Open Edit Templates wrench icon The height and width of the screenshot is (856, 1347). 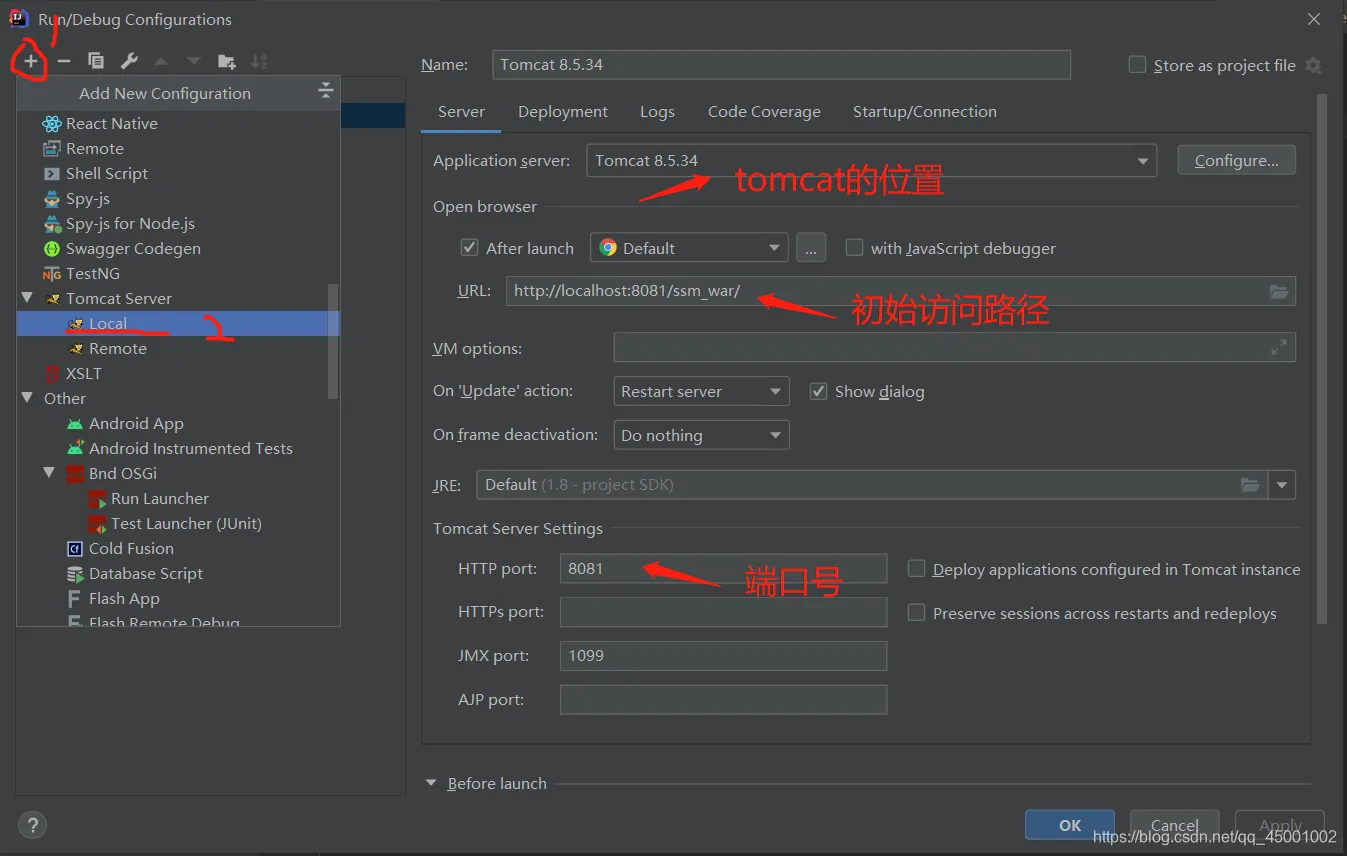(x=129, y=61)
